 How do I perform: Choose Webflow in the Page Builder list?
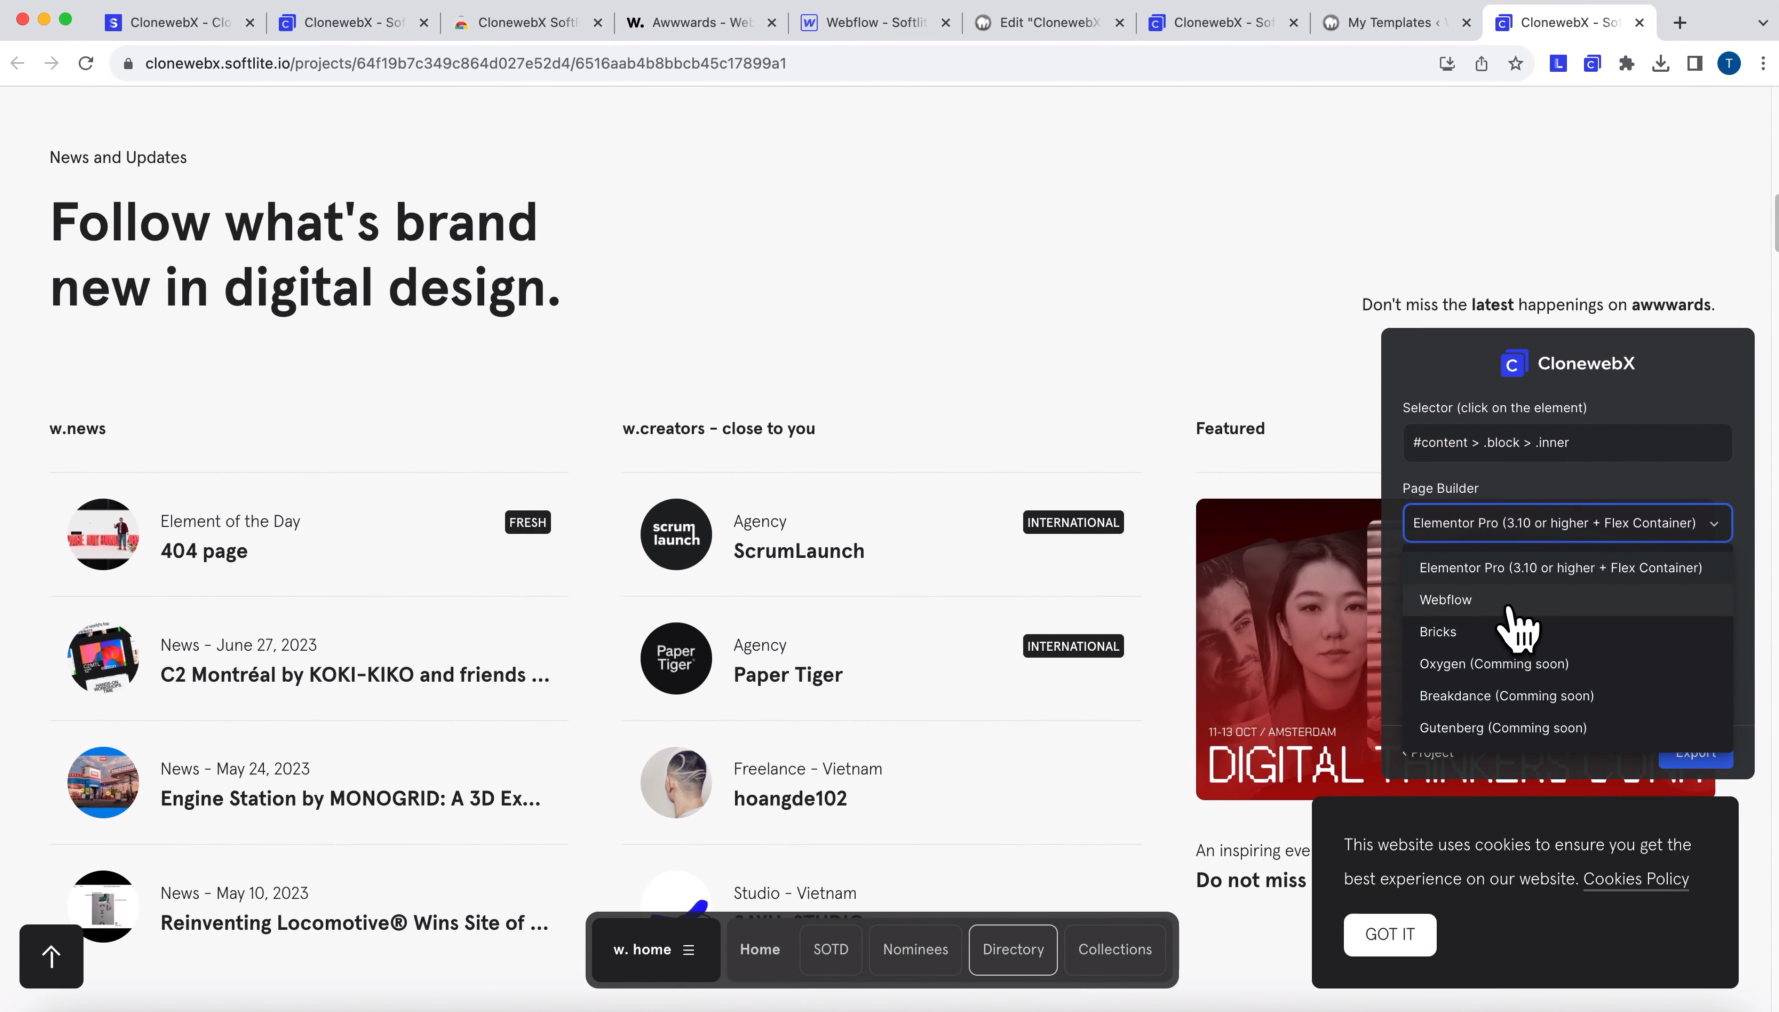click(x=1567, y=600)
